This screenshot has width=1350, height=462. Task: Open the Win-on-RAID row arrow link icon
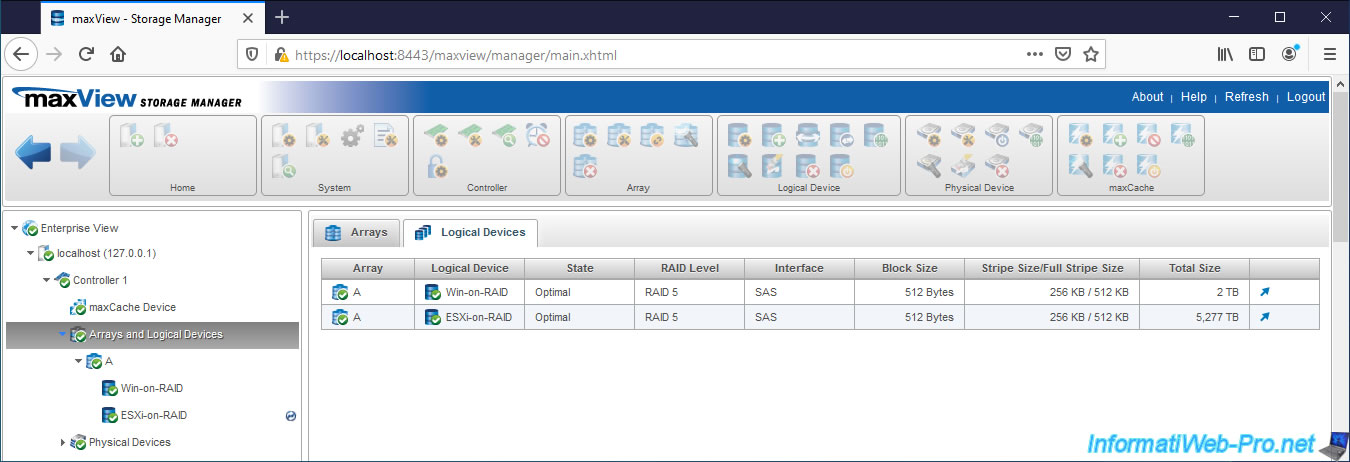pos(1265,292)
